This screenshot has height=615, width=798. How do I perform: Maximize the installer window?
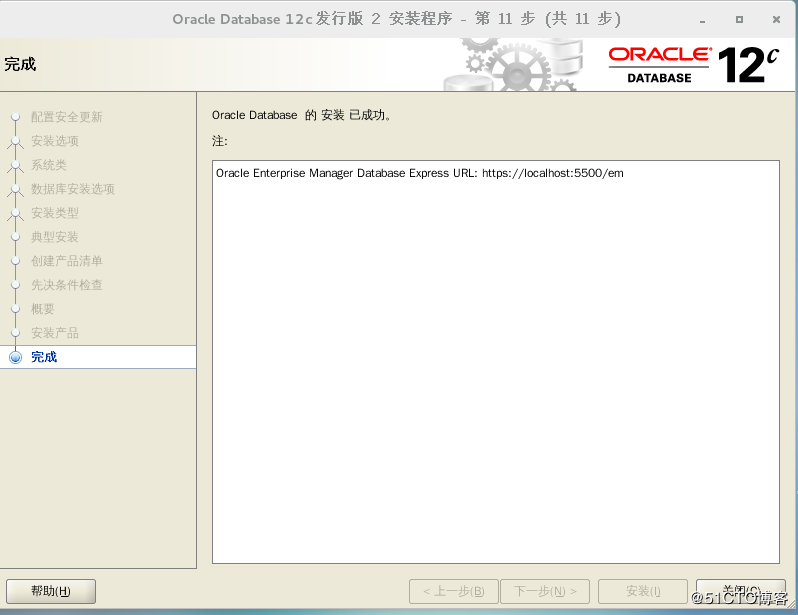(739, 19)
